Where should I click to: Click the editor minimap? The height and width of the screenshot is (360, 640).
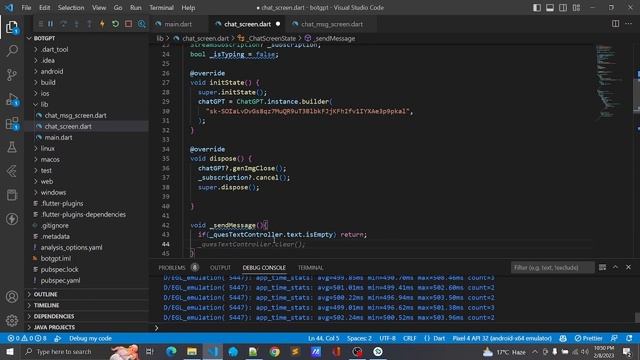(610, 82)
